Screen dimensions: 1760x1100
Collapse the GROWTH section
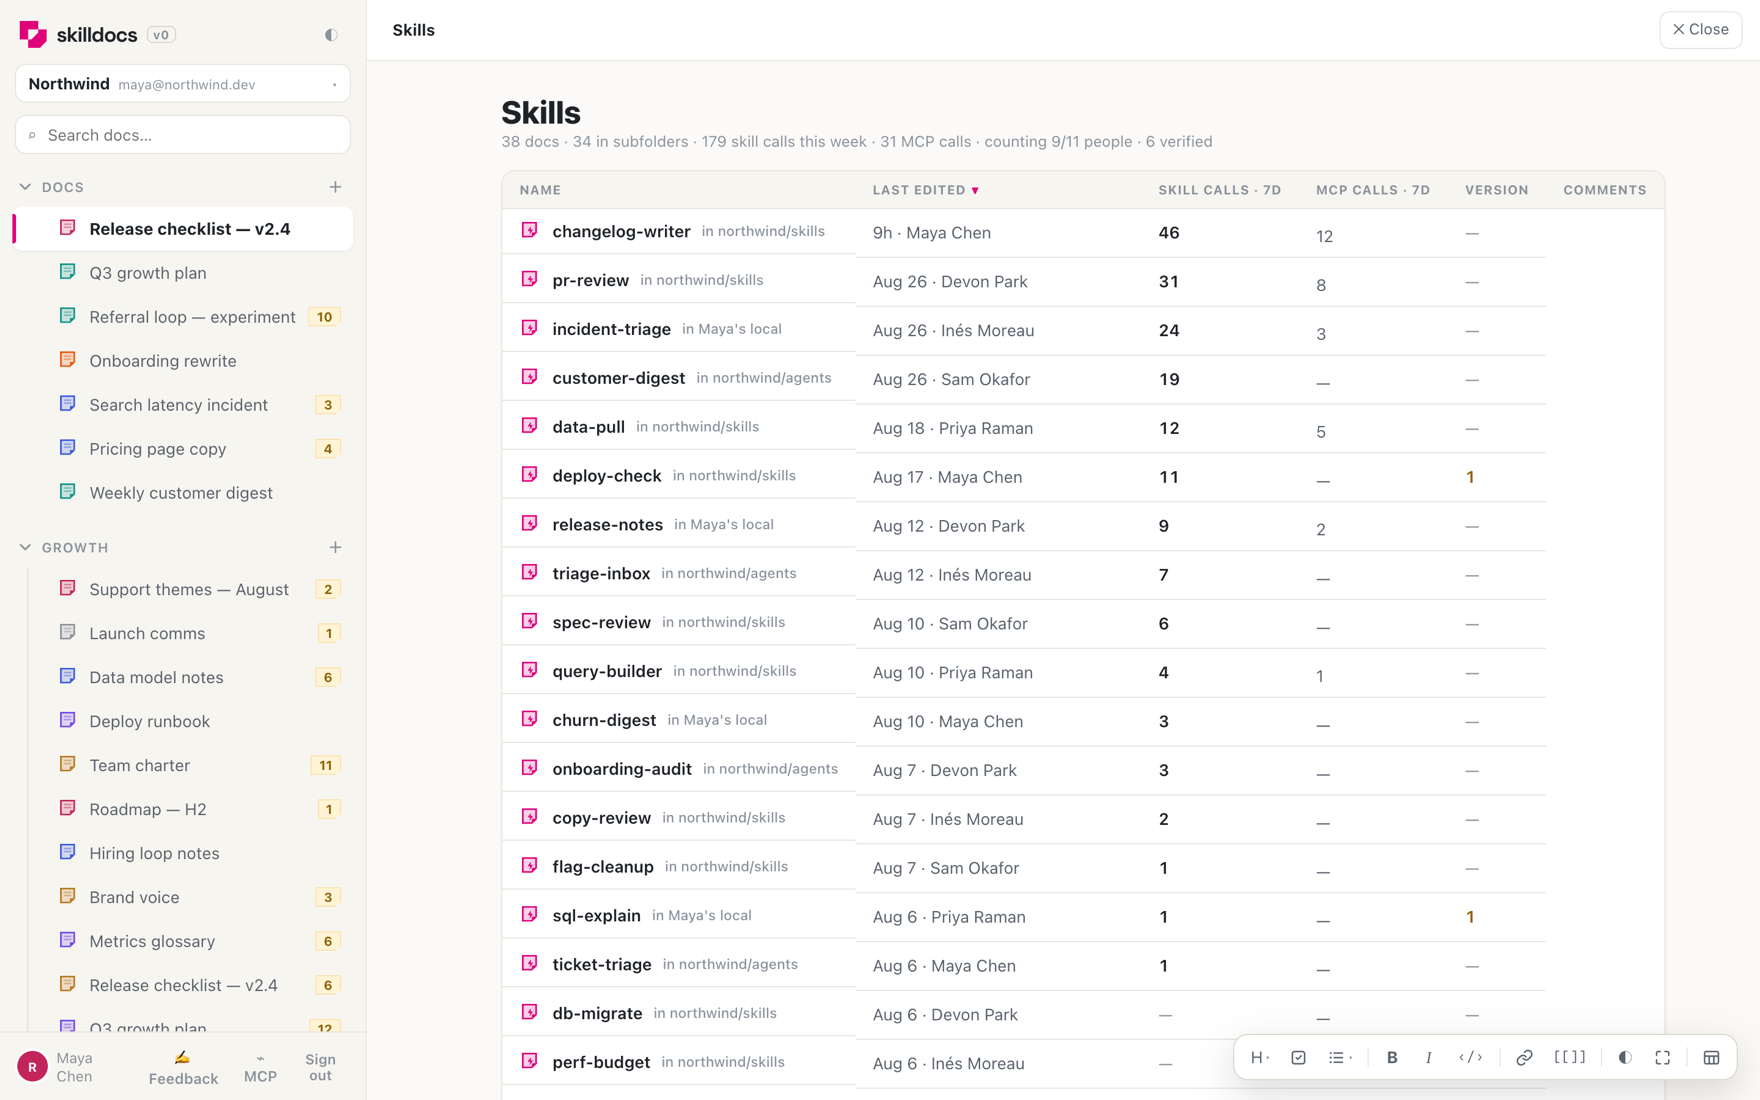[x=25, y=547]
